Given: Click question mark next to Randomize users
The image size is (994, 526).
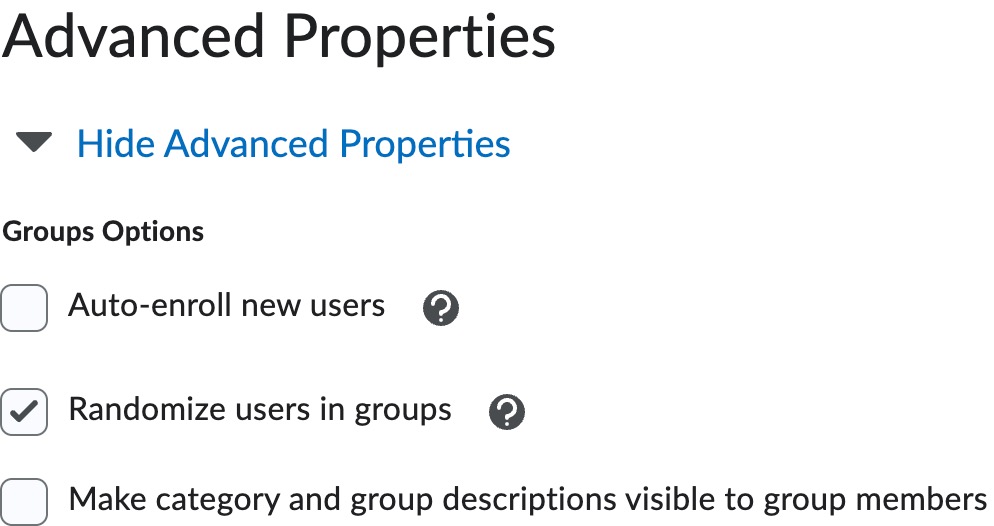Looking at the screenshot, I should pos(507,412).
